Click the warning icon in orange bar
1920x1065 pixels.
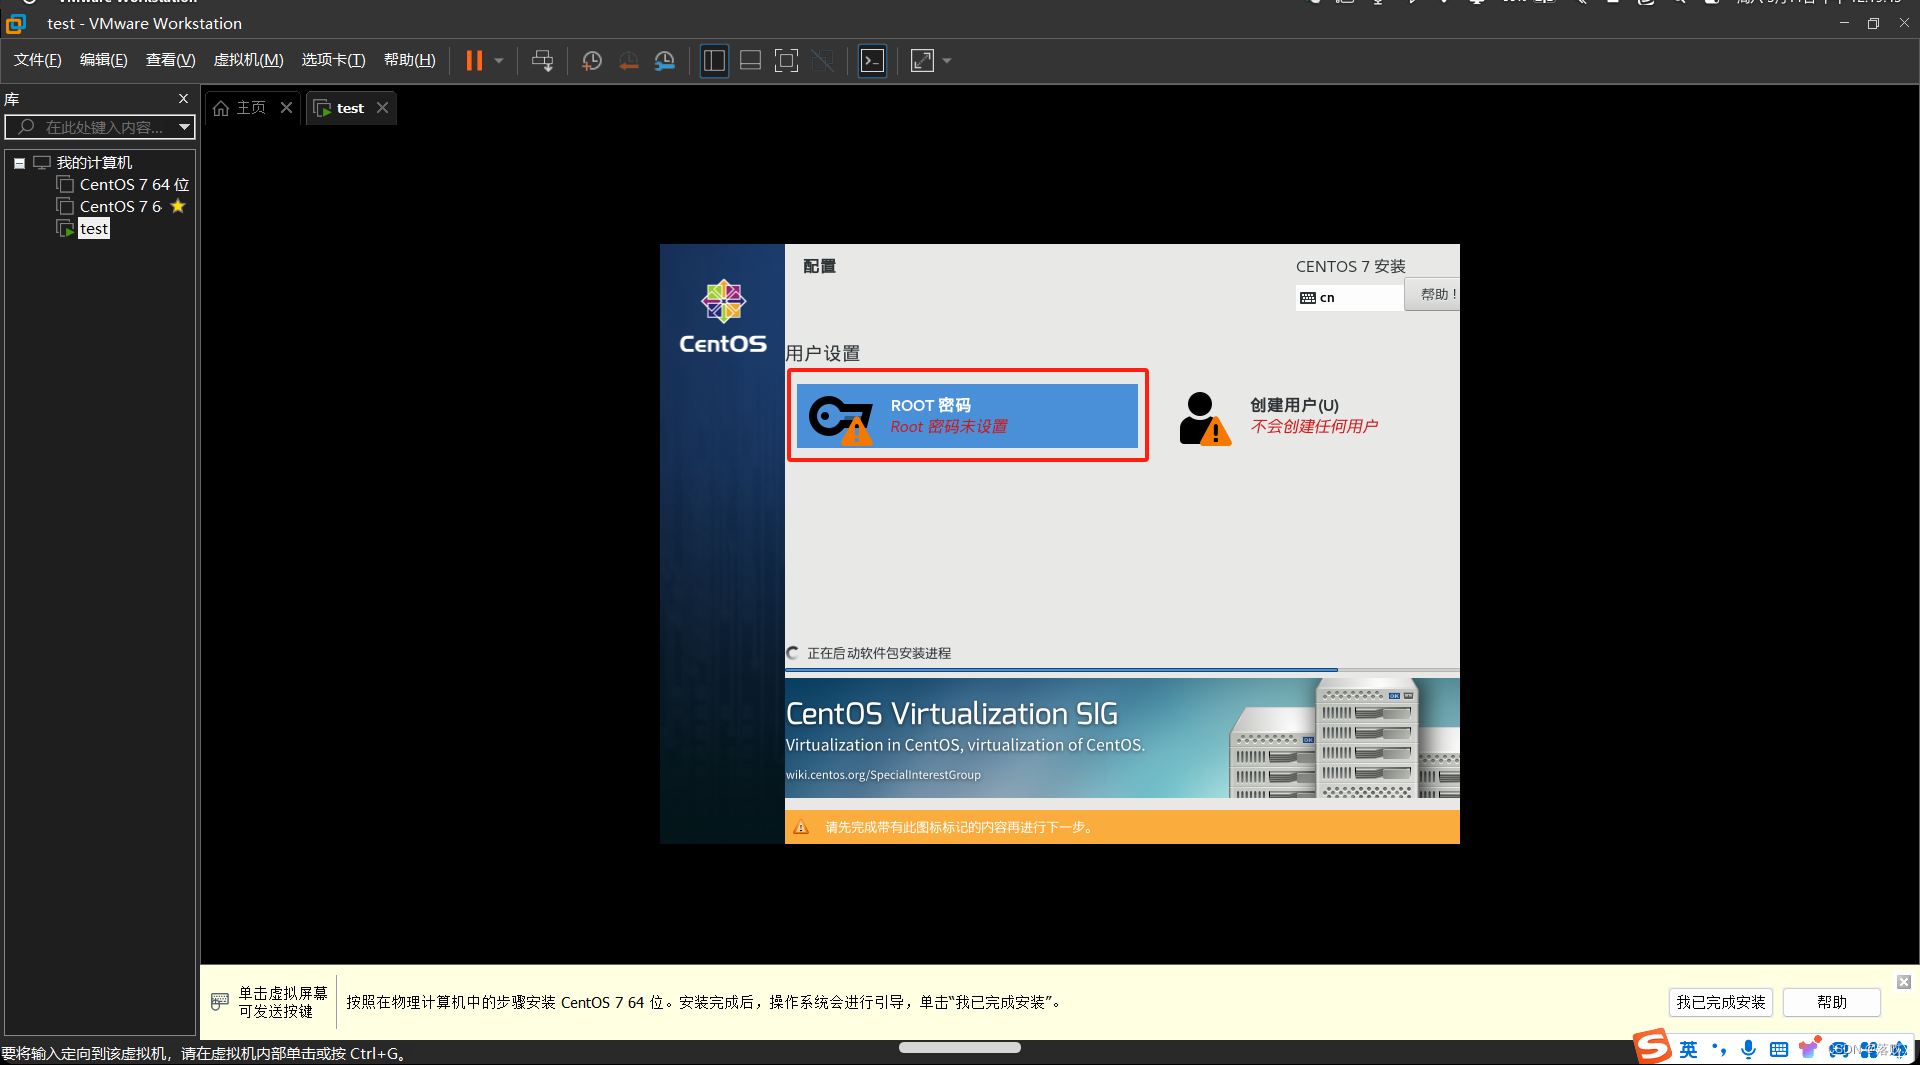(x=801, y=827)
